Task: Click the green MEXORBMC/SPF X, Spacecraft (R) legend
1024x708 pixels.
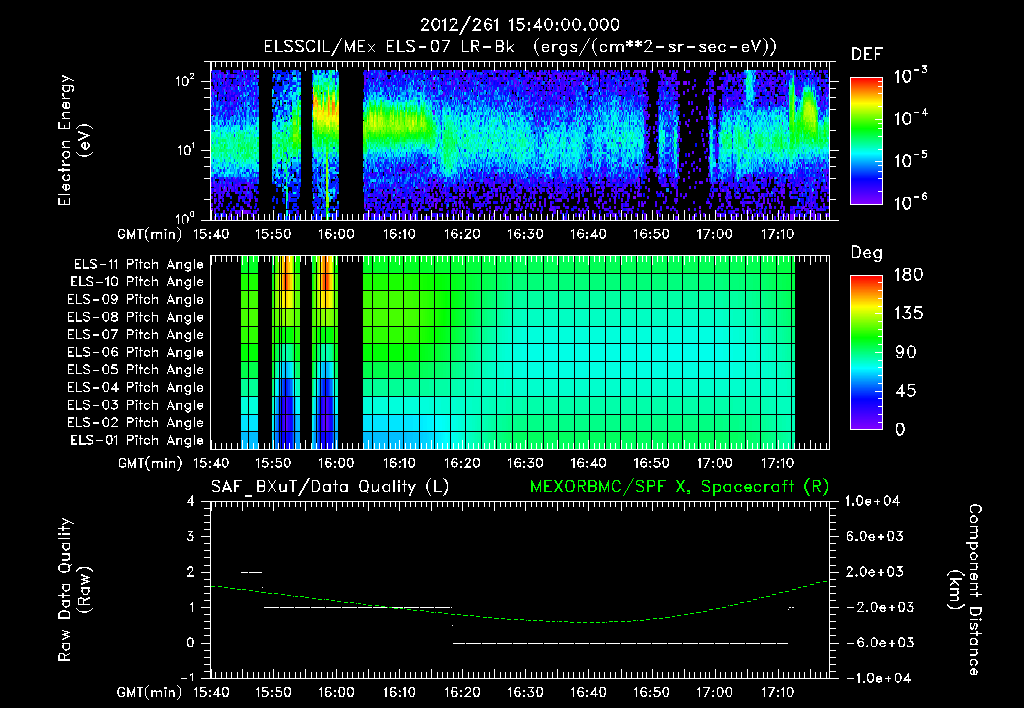Action: tap(679, 487)
